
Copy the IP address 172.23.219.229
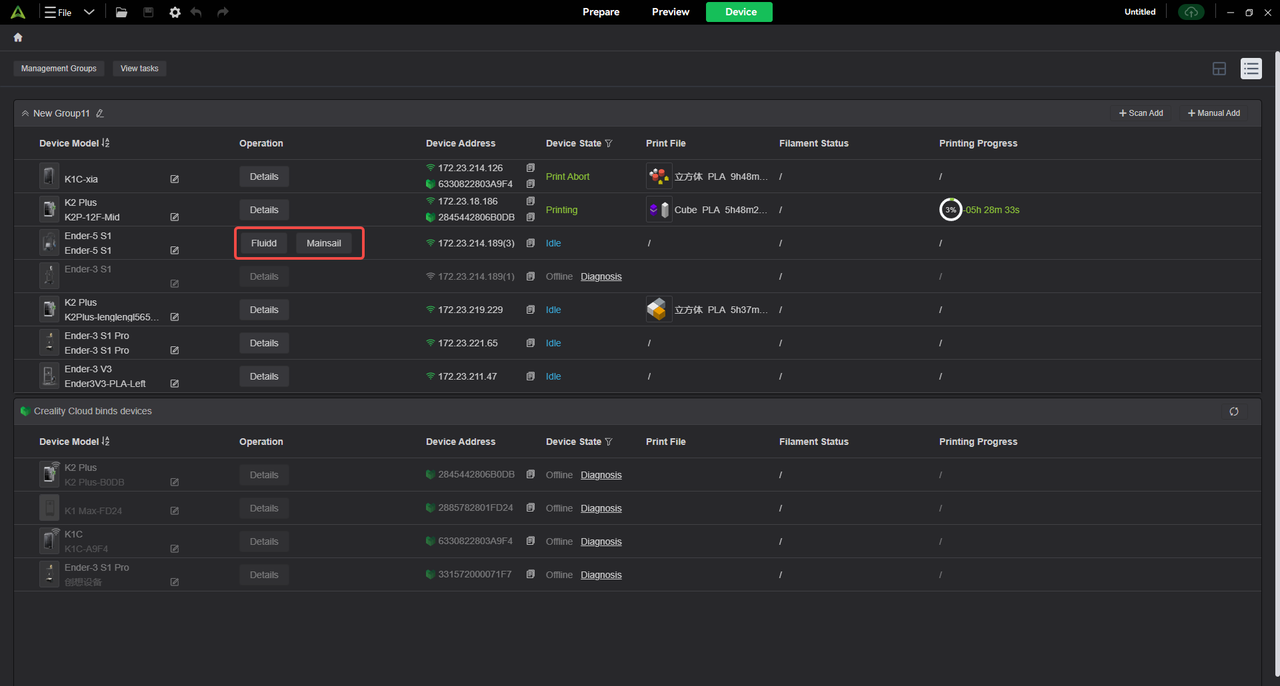[x=531, y=310]
